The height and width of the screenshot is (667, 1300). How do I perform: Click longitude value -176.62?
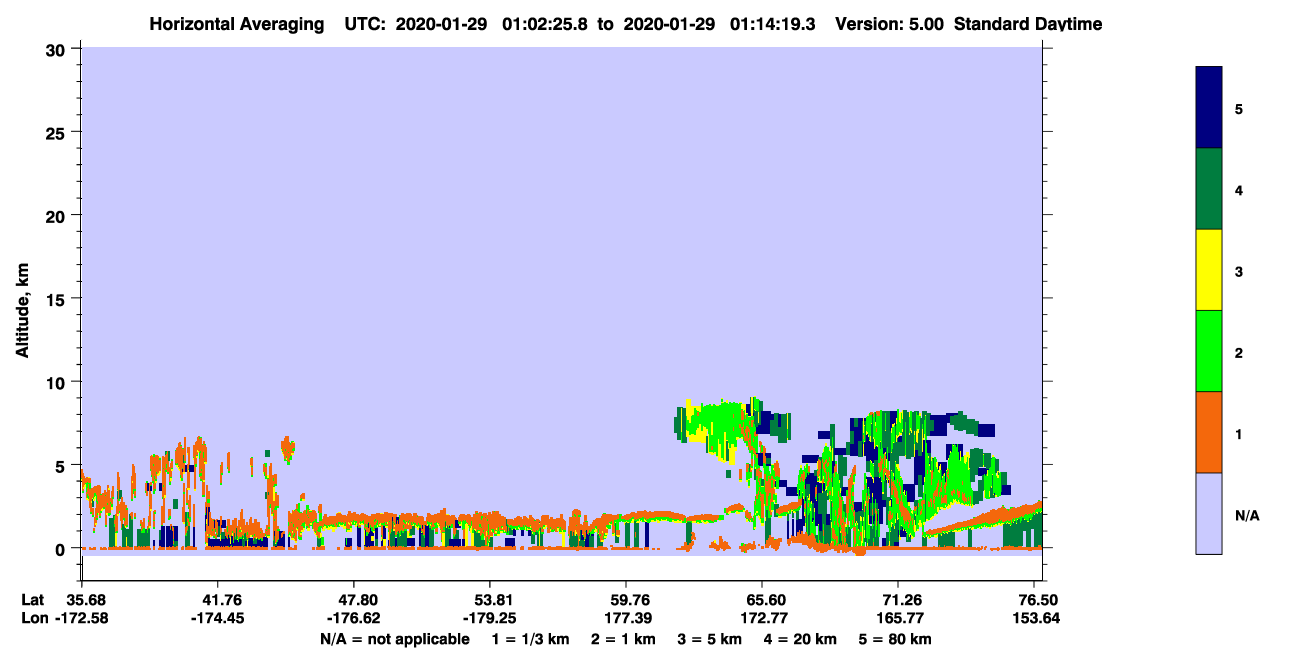(354, 618)
